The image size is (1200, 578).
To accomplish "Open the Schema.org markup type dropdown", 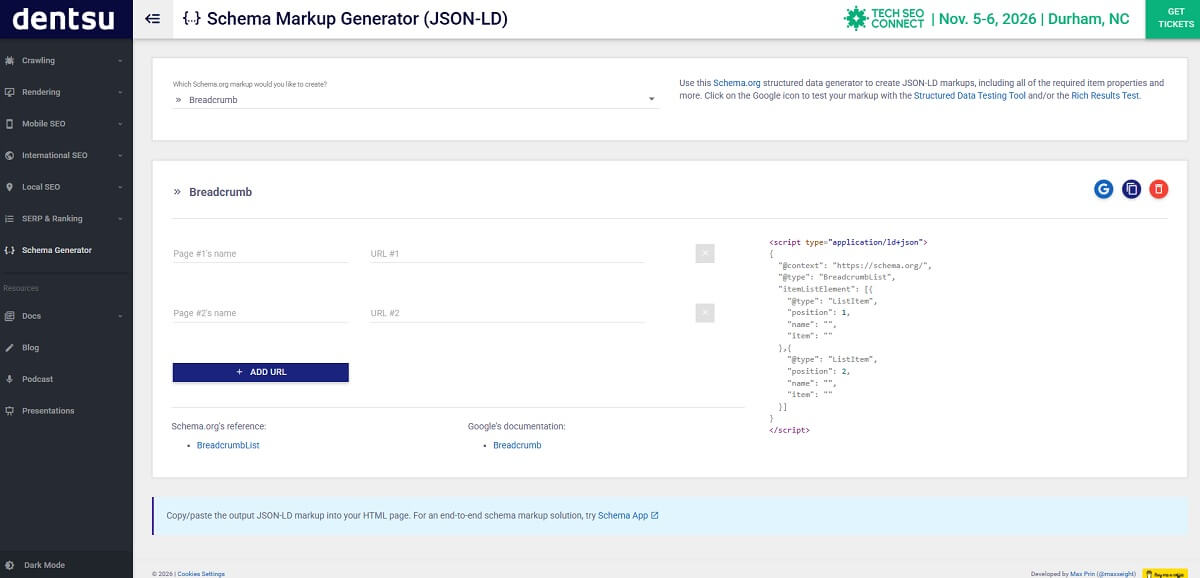I will [x=416, y=100].
